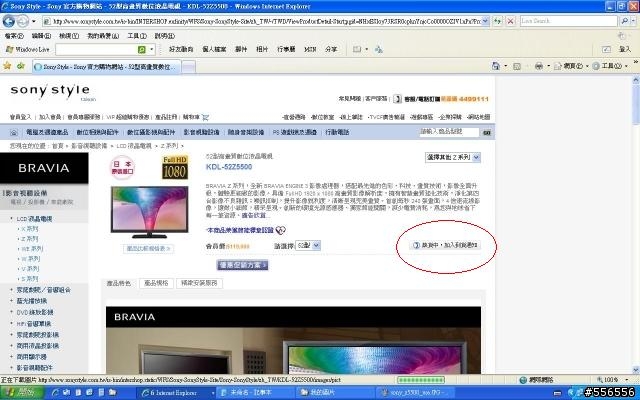Switch to the 產品規格 tab
The image size is (640, 400).
[156, 283]
